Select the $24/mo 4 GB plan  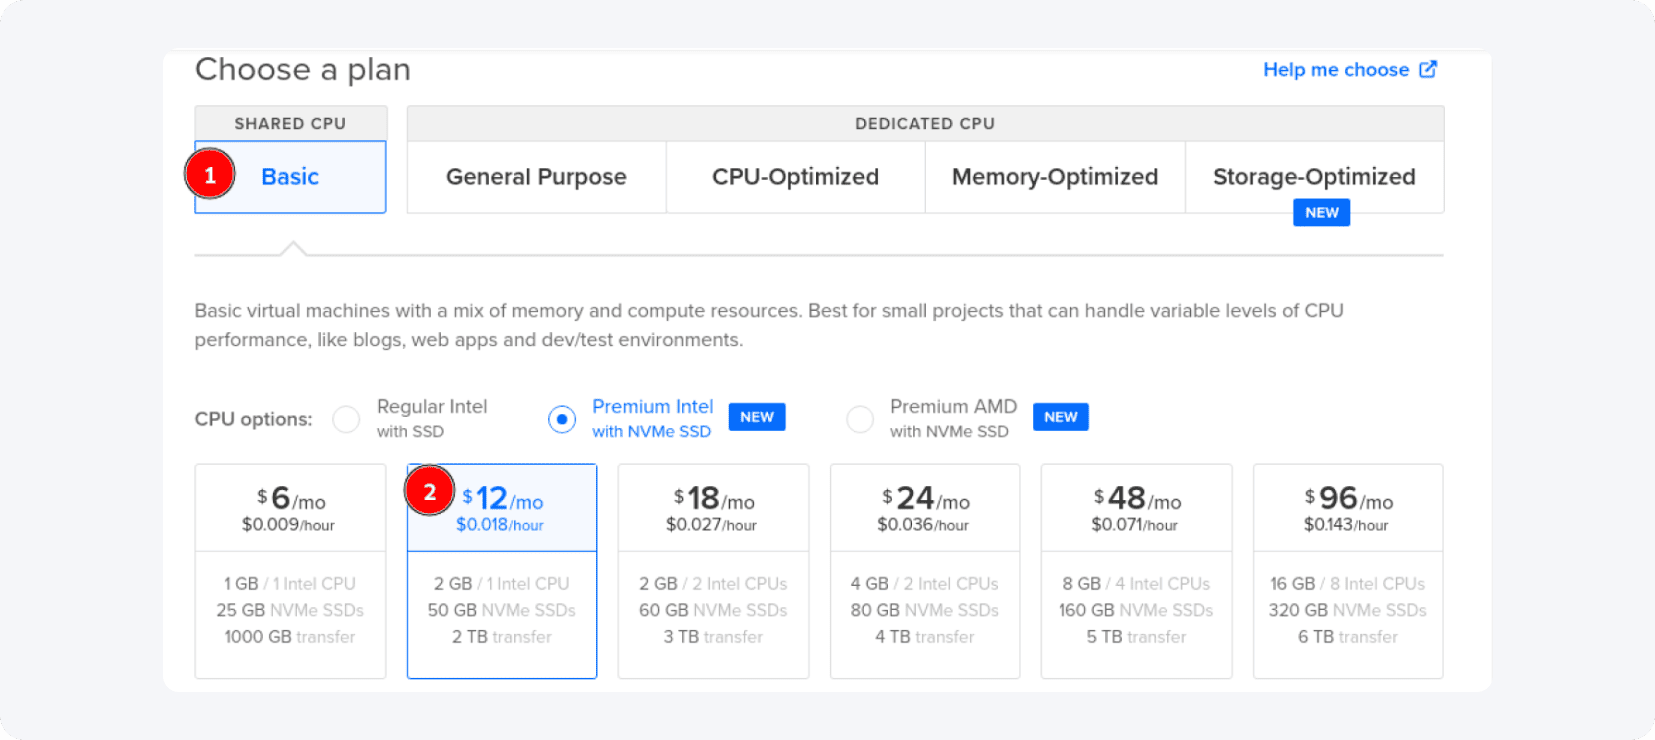pyautogui.click(x=924, y=570)
